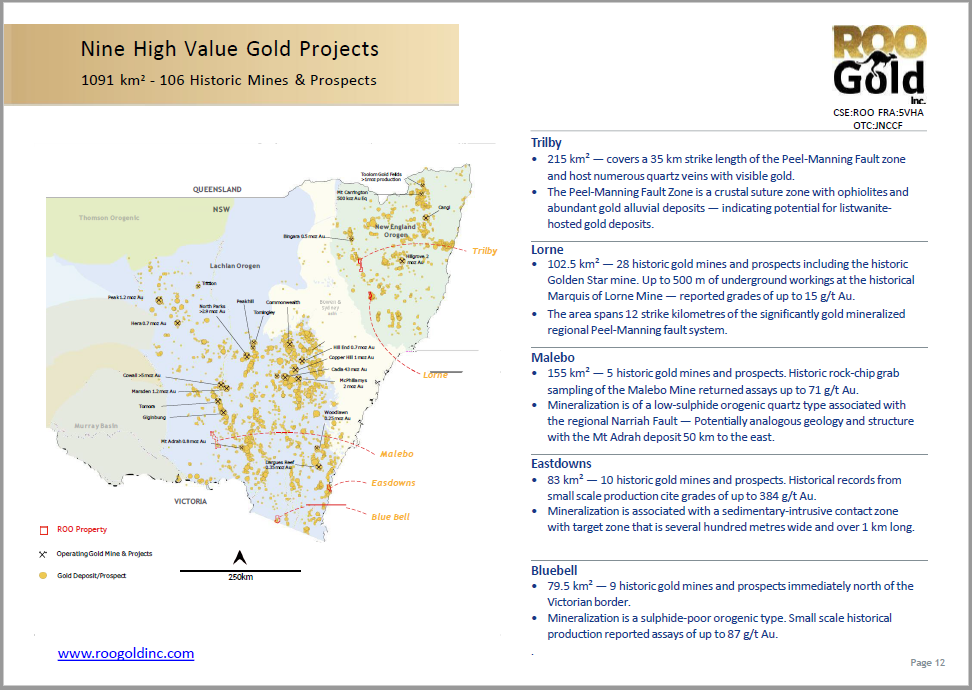972x690 pixels.
Task: Click the bullet starting '155 km² — 5 historic gold mines'
Action: (723, 381)
